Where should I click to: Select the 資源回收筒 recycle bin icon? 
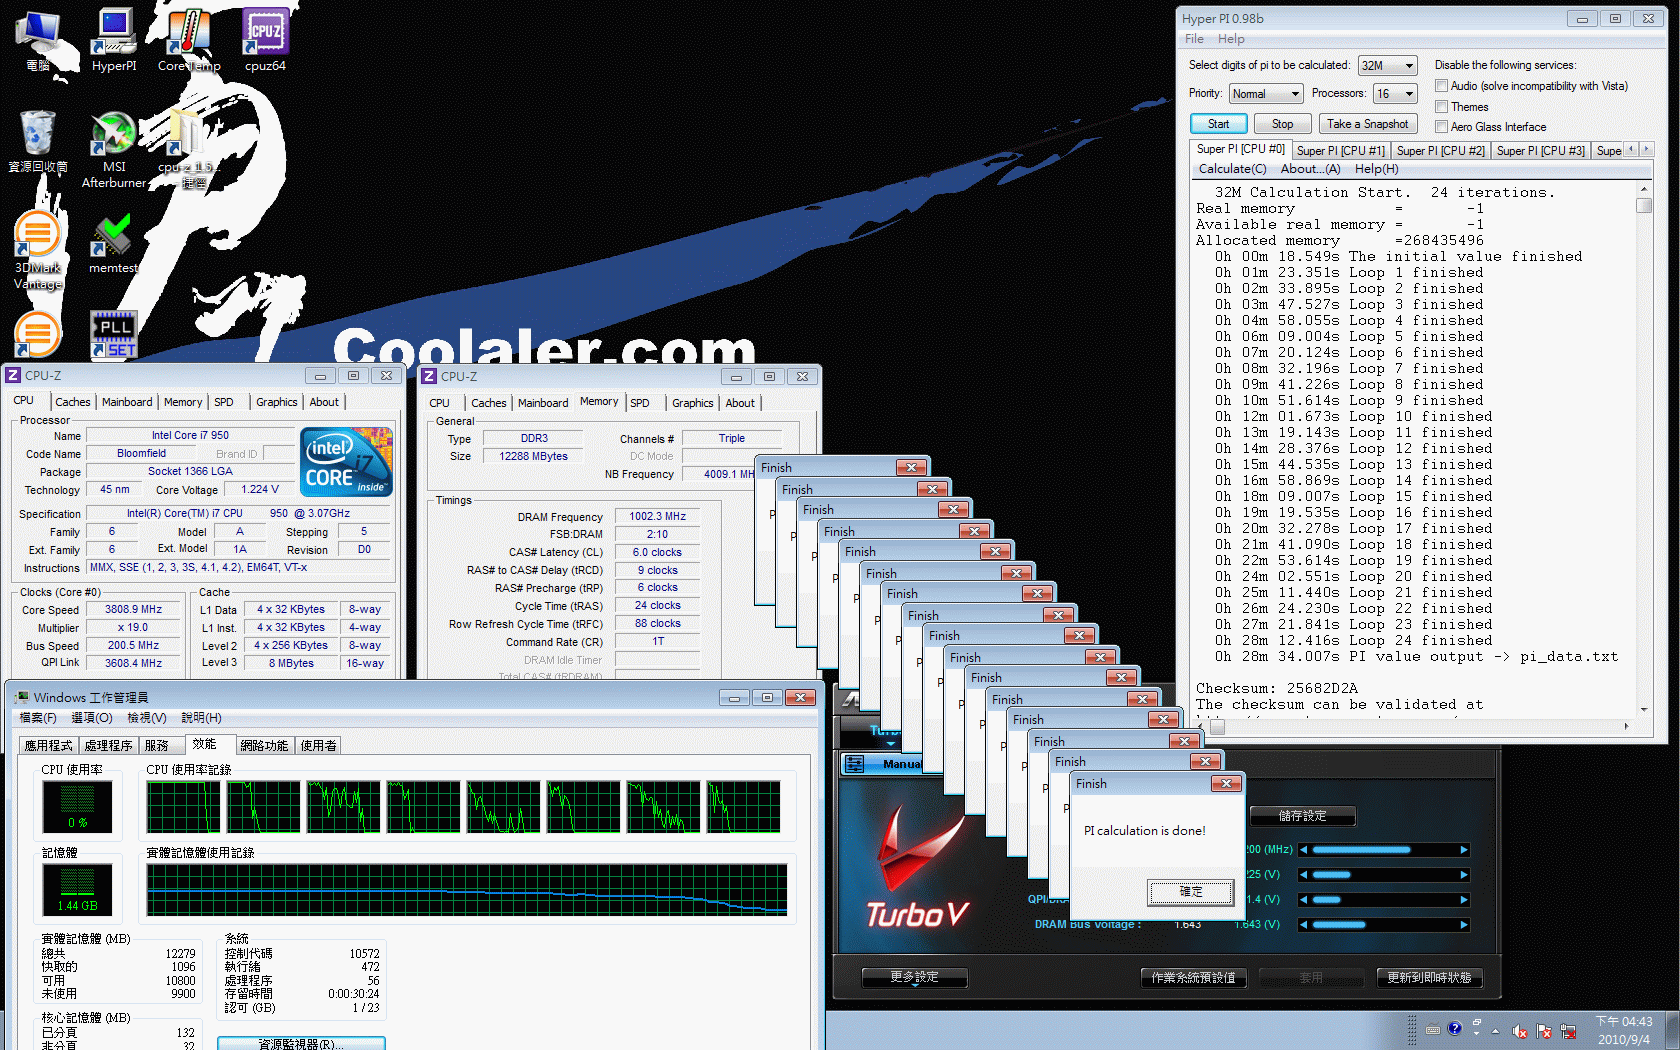[x=38, y=141]
